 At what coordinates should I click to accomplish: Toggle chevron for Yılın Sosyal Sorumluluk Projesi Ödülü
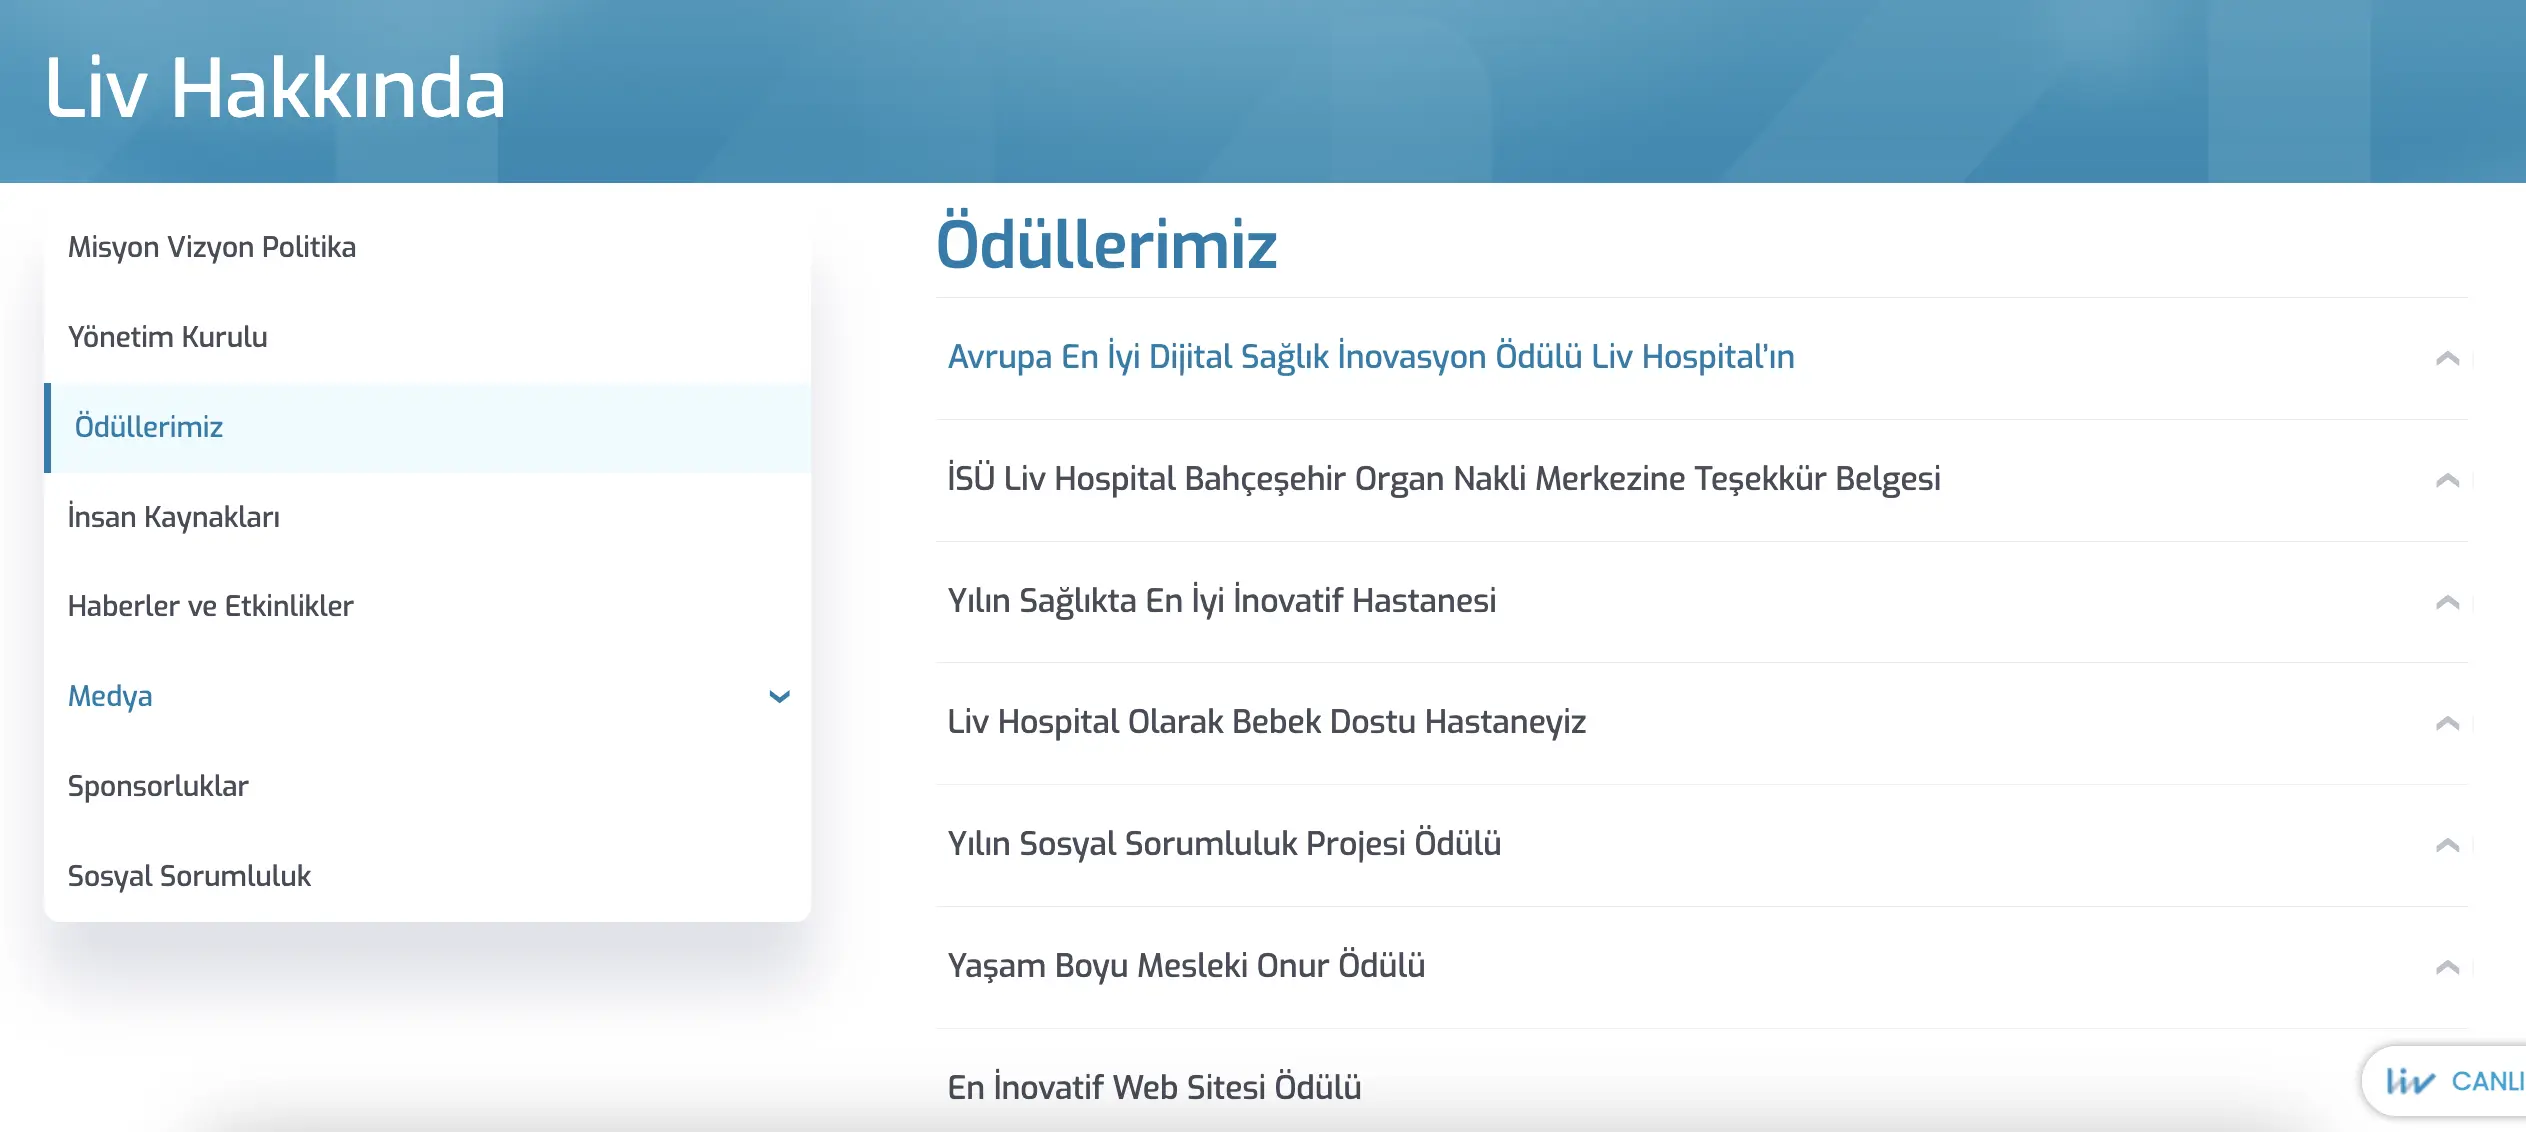pos(2447,845)
